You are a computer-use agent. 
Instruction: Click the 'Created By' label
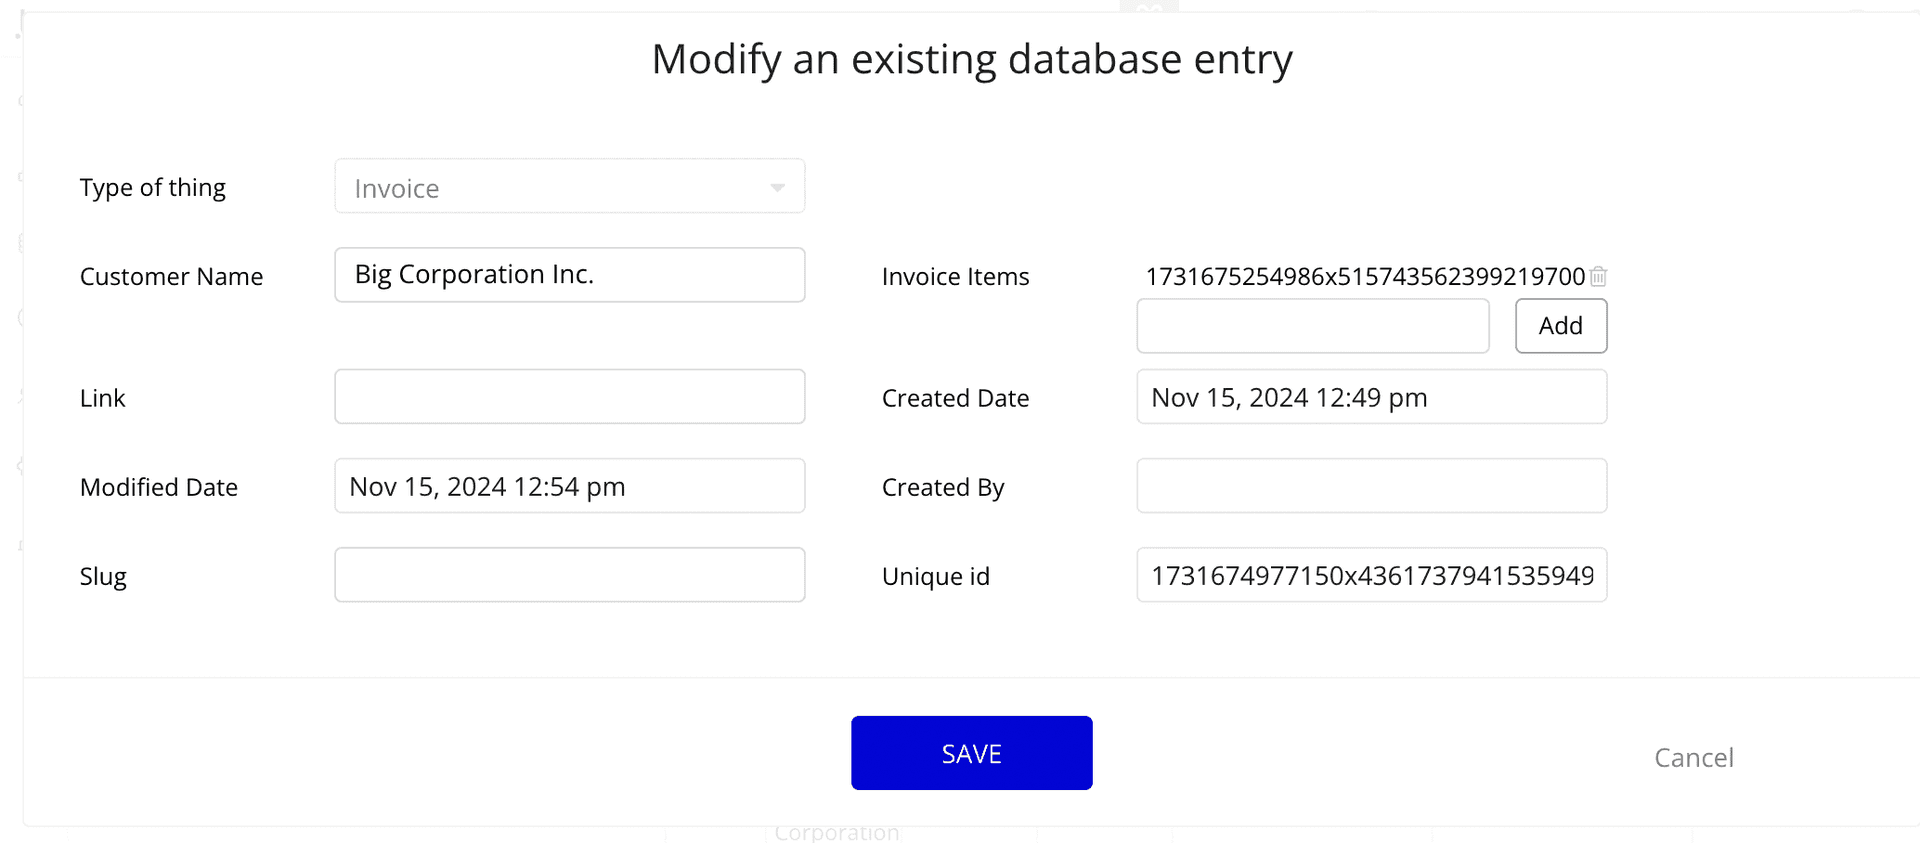click(942, 488)
